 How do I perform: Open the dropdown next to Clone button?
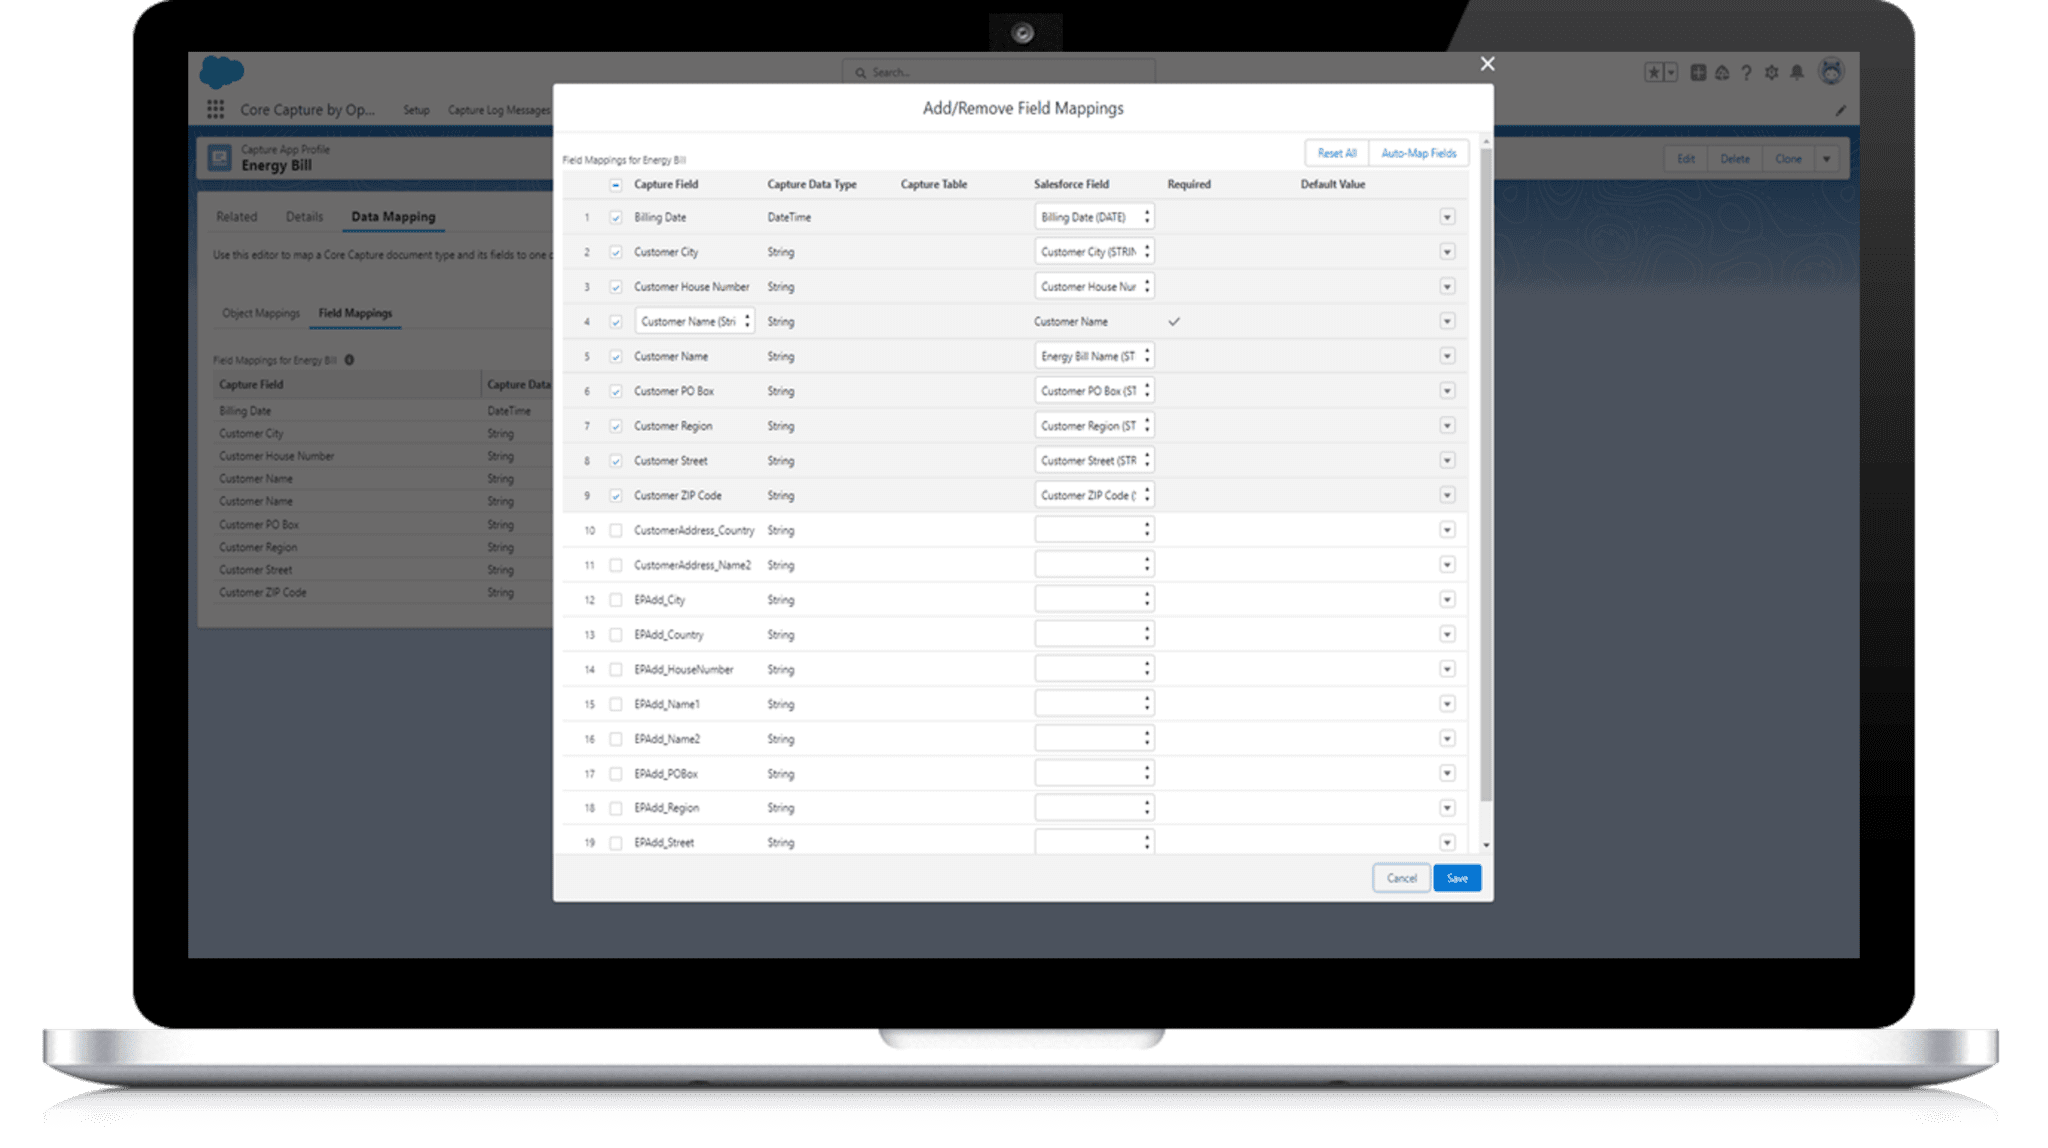point(1826,158)
